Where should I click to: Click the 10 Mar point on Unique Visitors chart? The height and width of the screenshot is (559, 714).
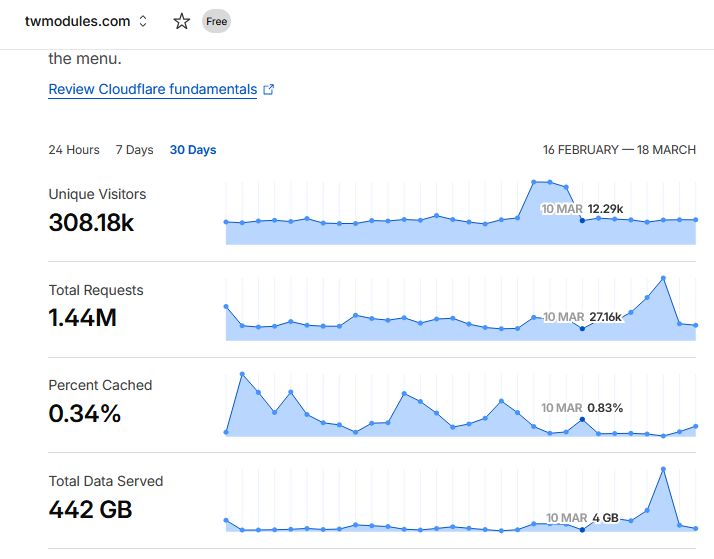pos(582,220)
